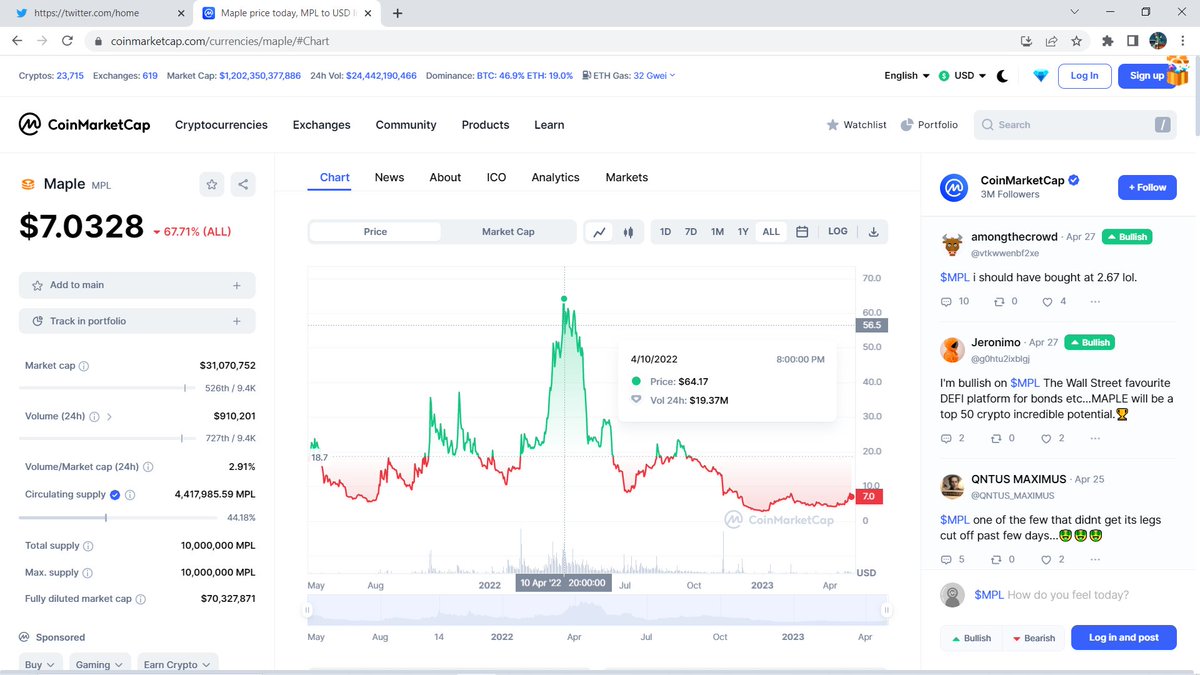Select the candlestick chart icon
The height and width of the screenshot is (675, 1200).
[628, 231]
